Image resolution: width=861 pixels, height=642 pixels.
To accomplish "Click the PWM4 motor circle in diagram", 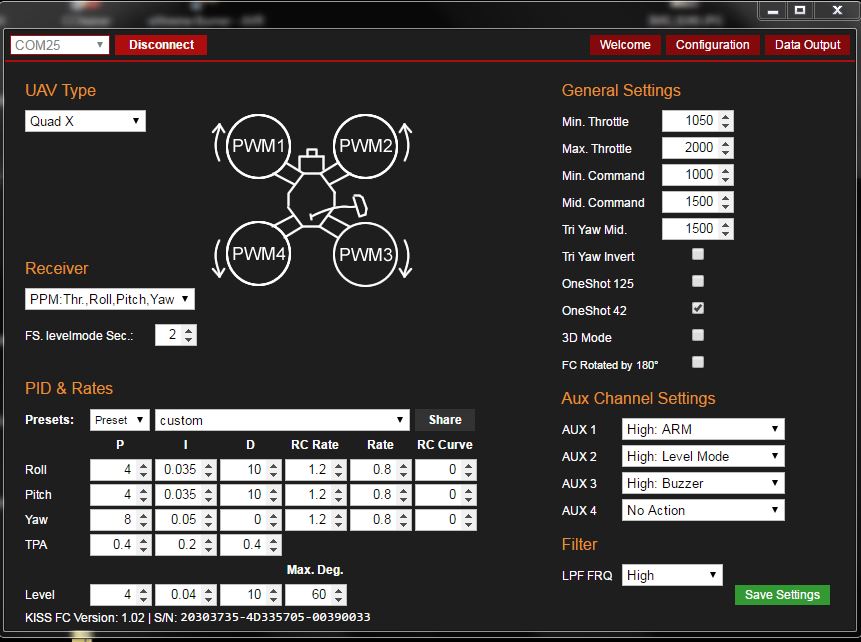I will [259, 254].
